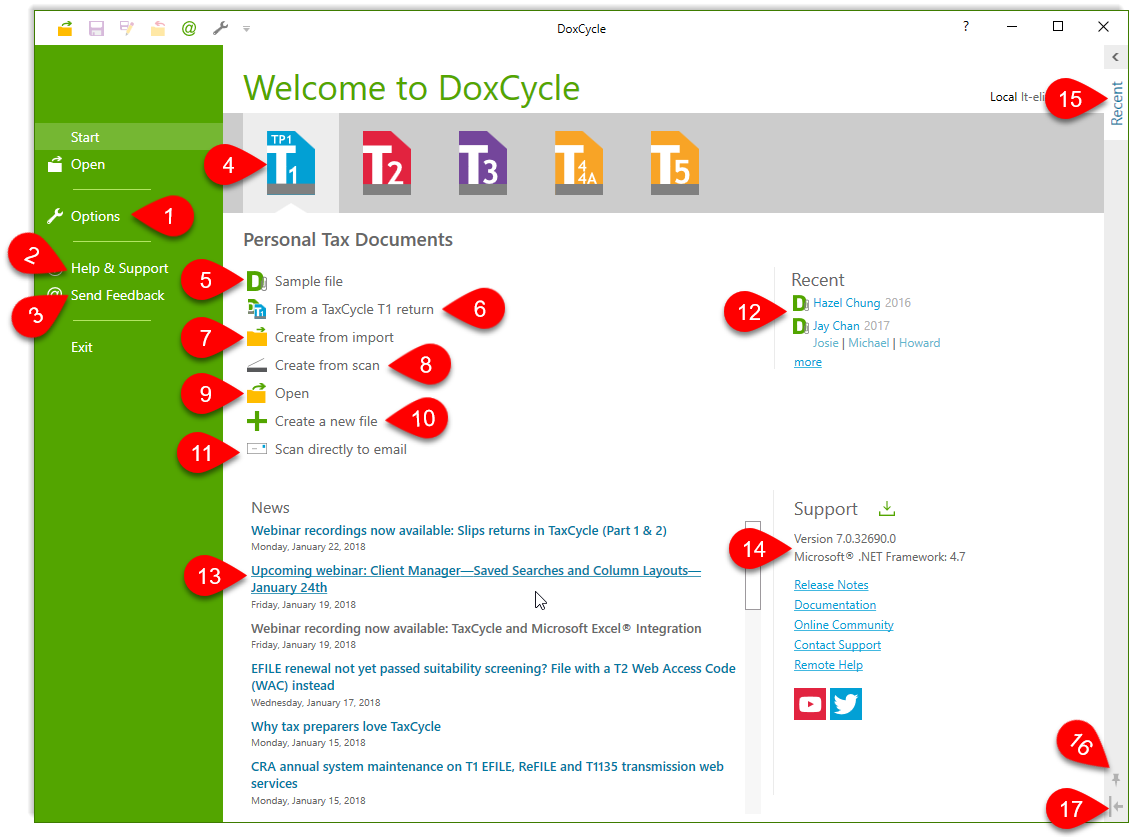Screen dimensions: 1129x837
Task: Select the red T2 module icon
Action: pyautogui.click(x=387, y=163)
